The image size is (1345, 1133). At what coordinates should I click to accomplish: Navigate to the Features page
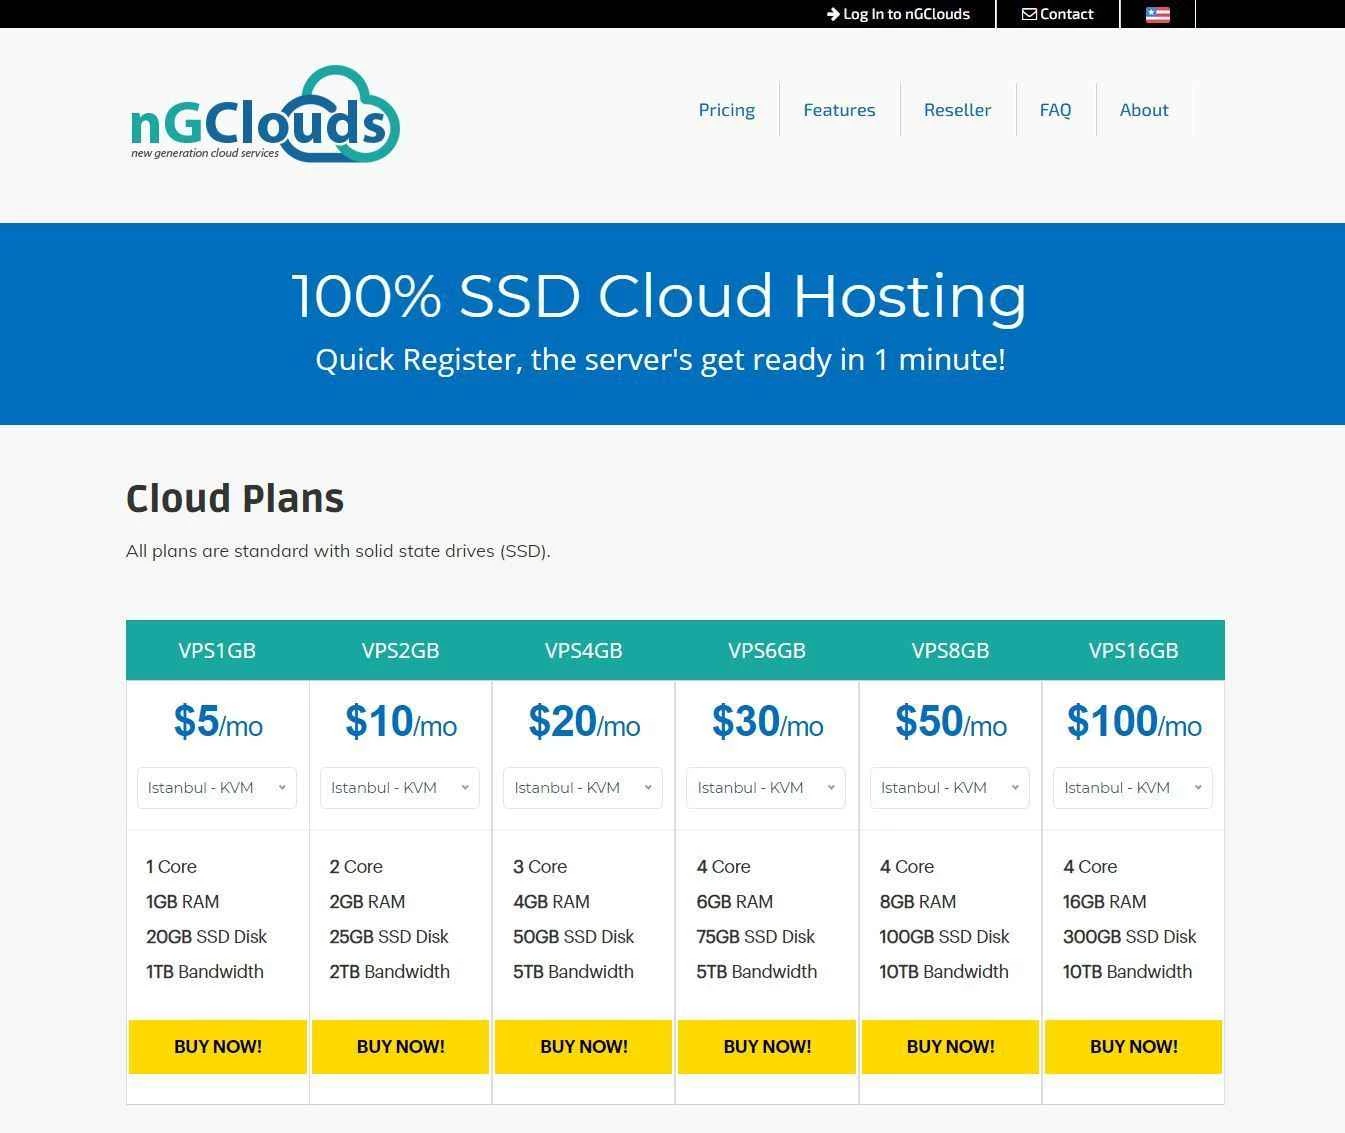tap(839, 110)
